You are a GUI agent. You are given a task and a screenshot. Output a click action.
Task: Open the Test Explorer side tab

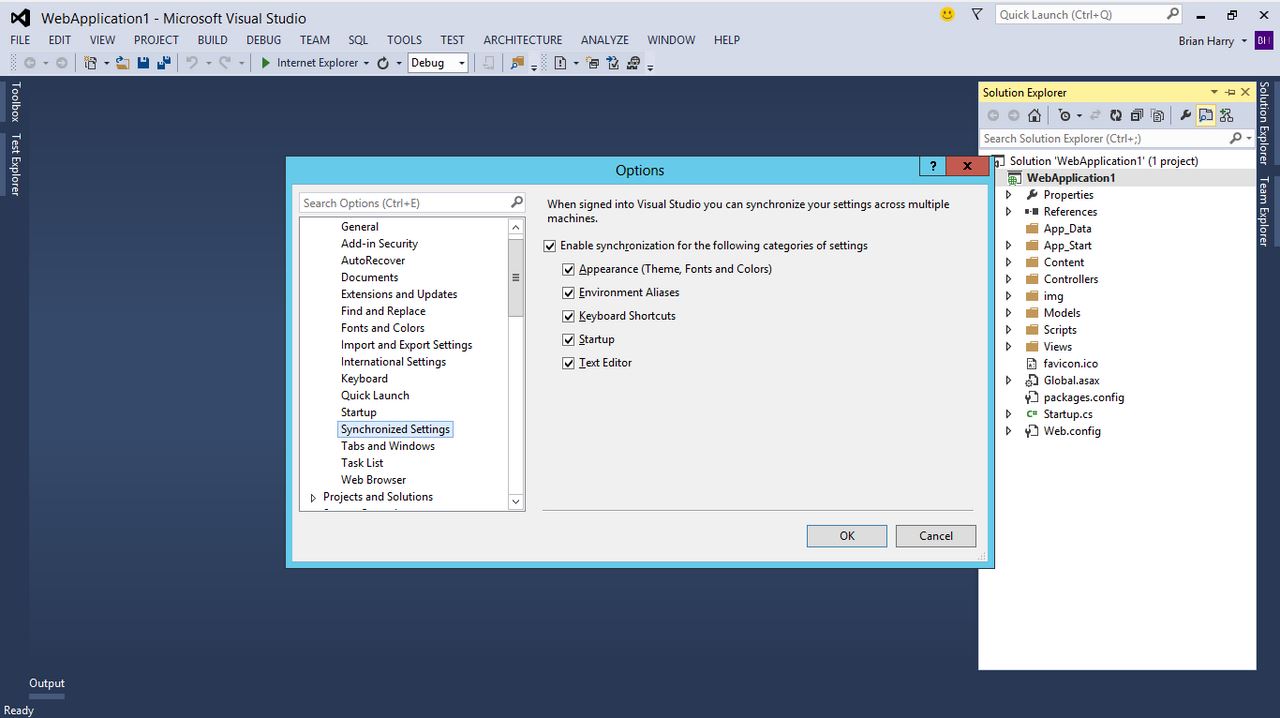[x=15, y=164]
